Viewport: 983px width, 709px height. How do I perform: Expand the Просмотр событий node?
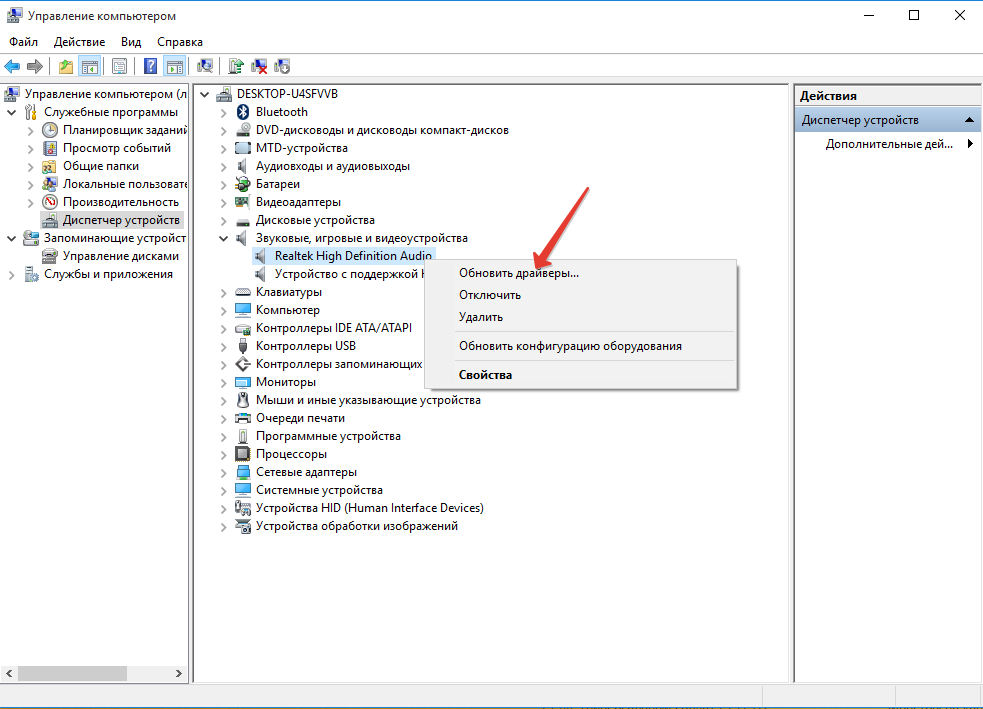[x=31, y=149]
